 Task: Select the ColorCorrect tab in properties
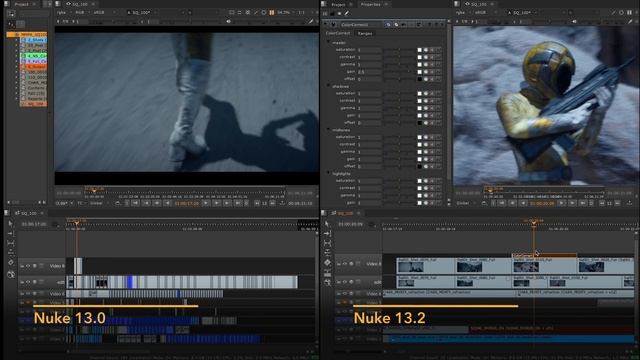pyautogui.click(x=338, y=33)
